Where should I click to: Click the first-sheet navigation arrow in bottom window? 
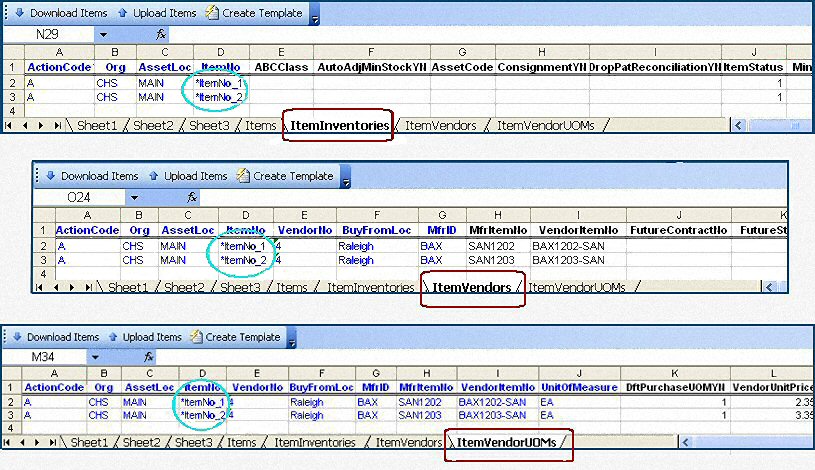coord(7,442)
